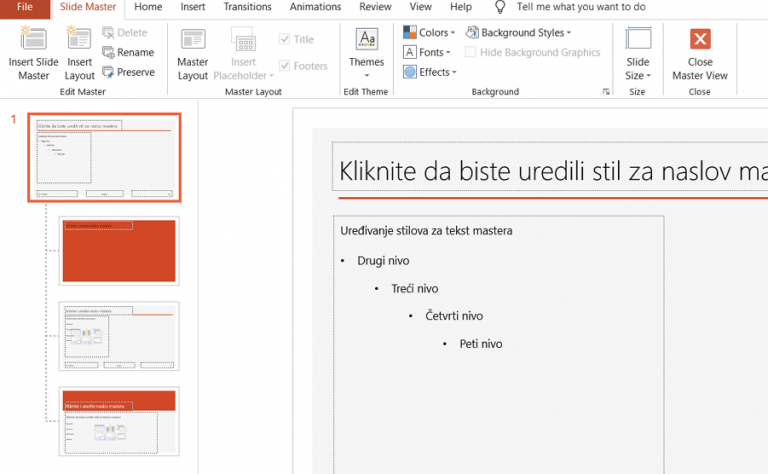This screenshot has width=768, height=474.
Task: Click the Insert Layout icon
Action: (x=79, y=38)
